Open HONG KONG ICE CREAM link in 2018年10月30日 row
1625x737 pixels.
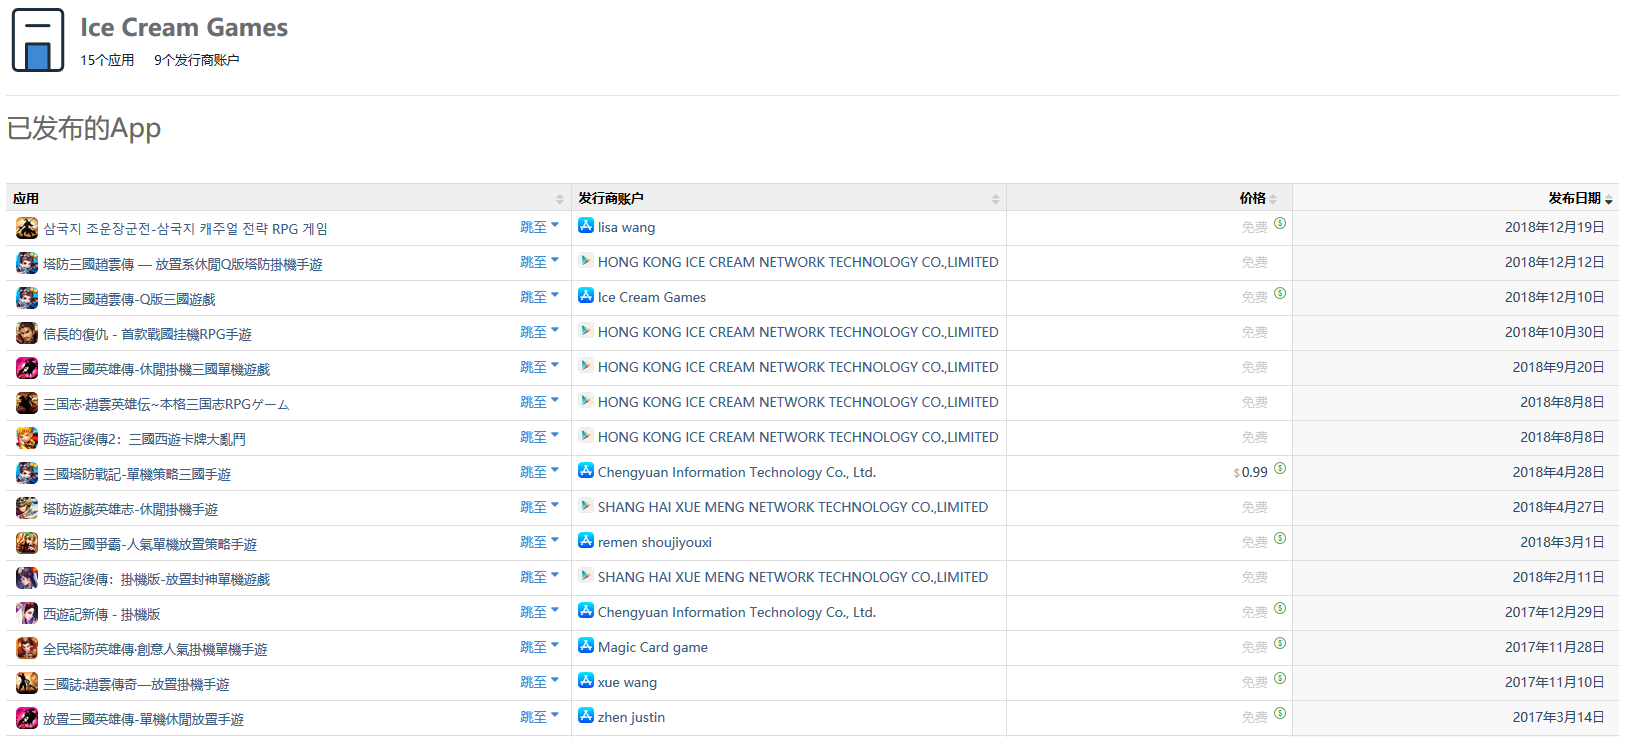click(x=798, y=332)
